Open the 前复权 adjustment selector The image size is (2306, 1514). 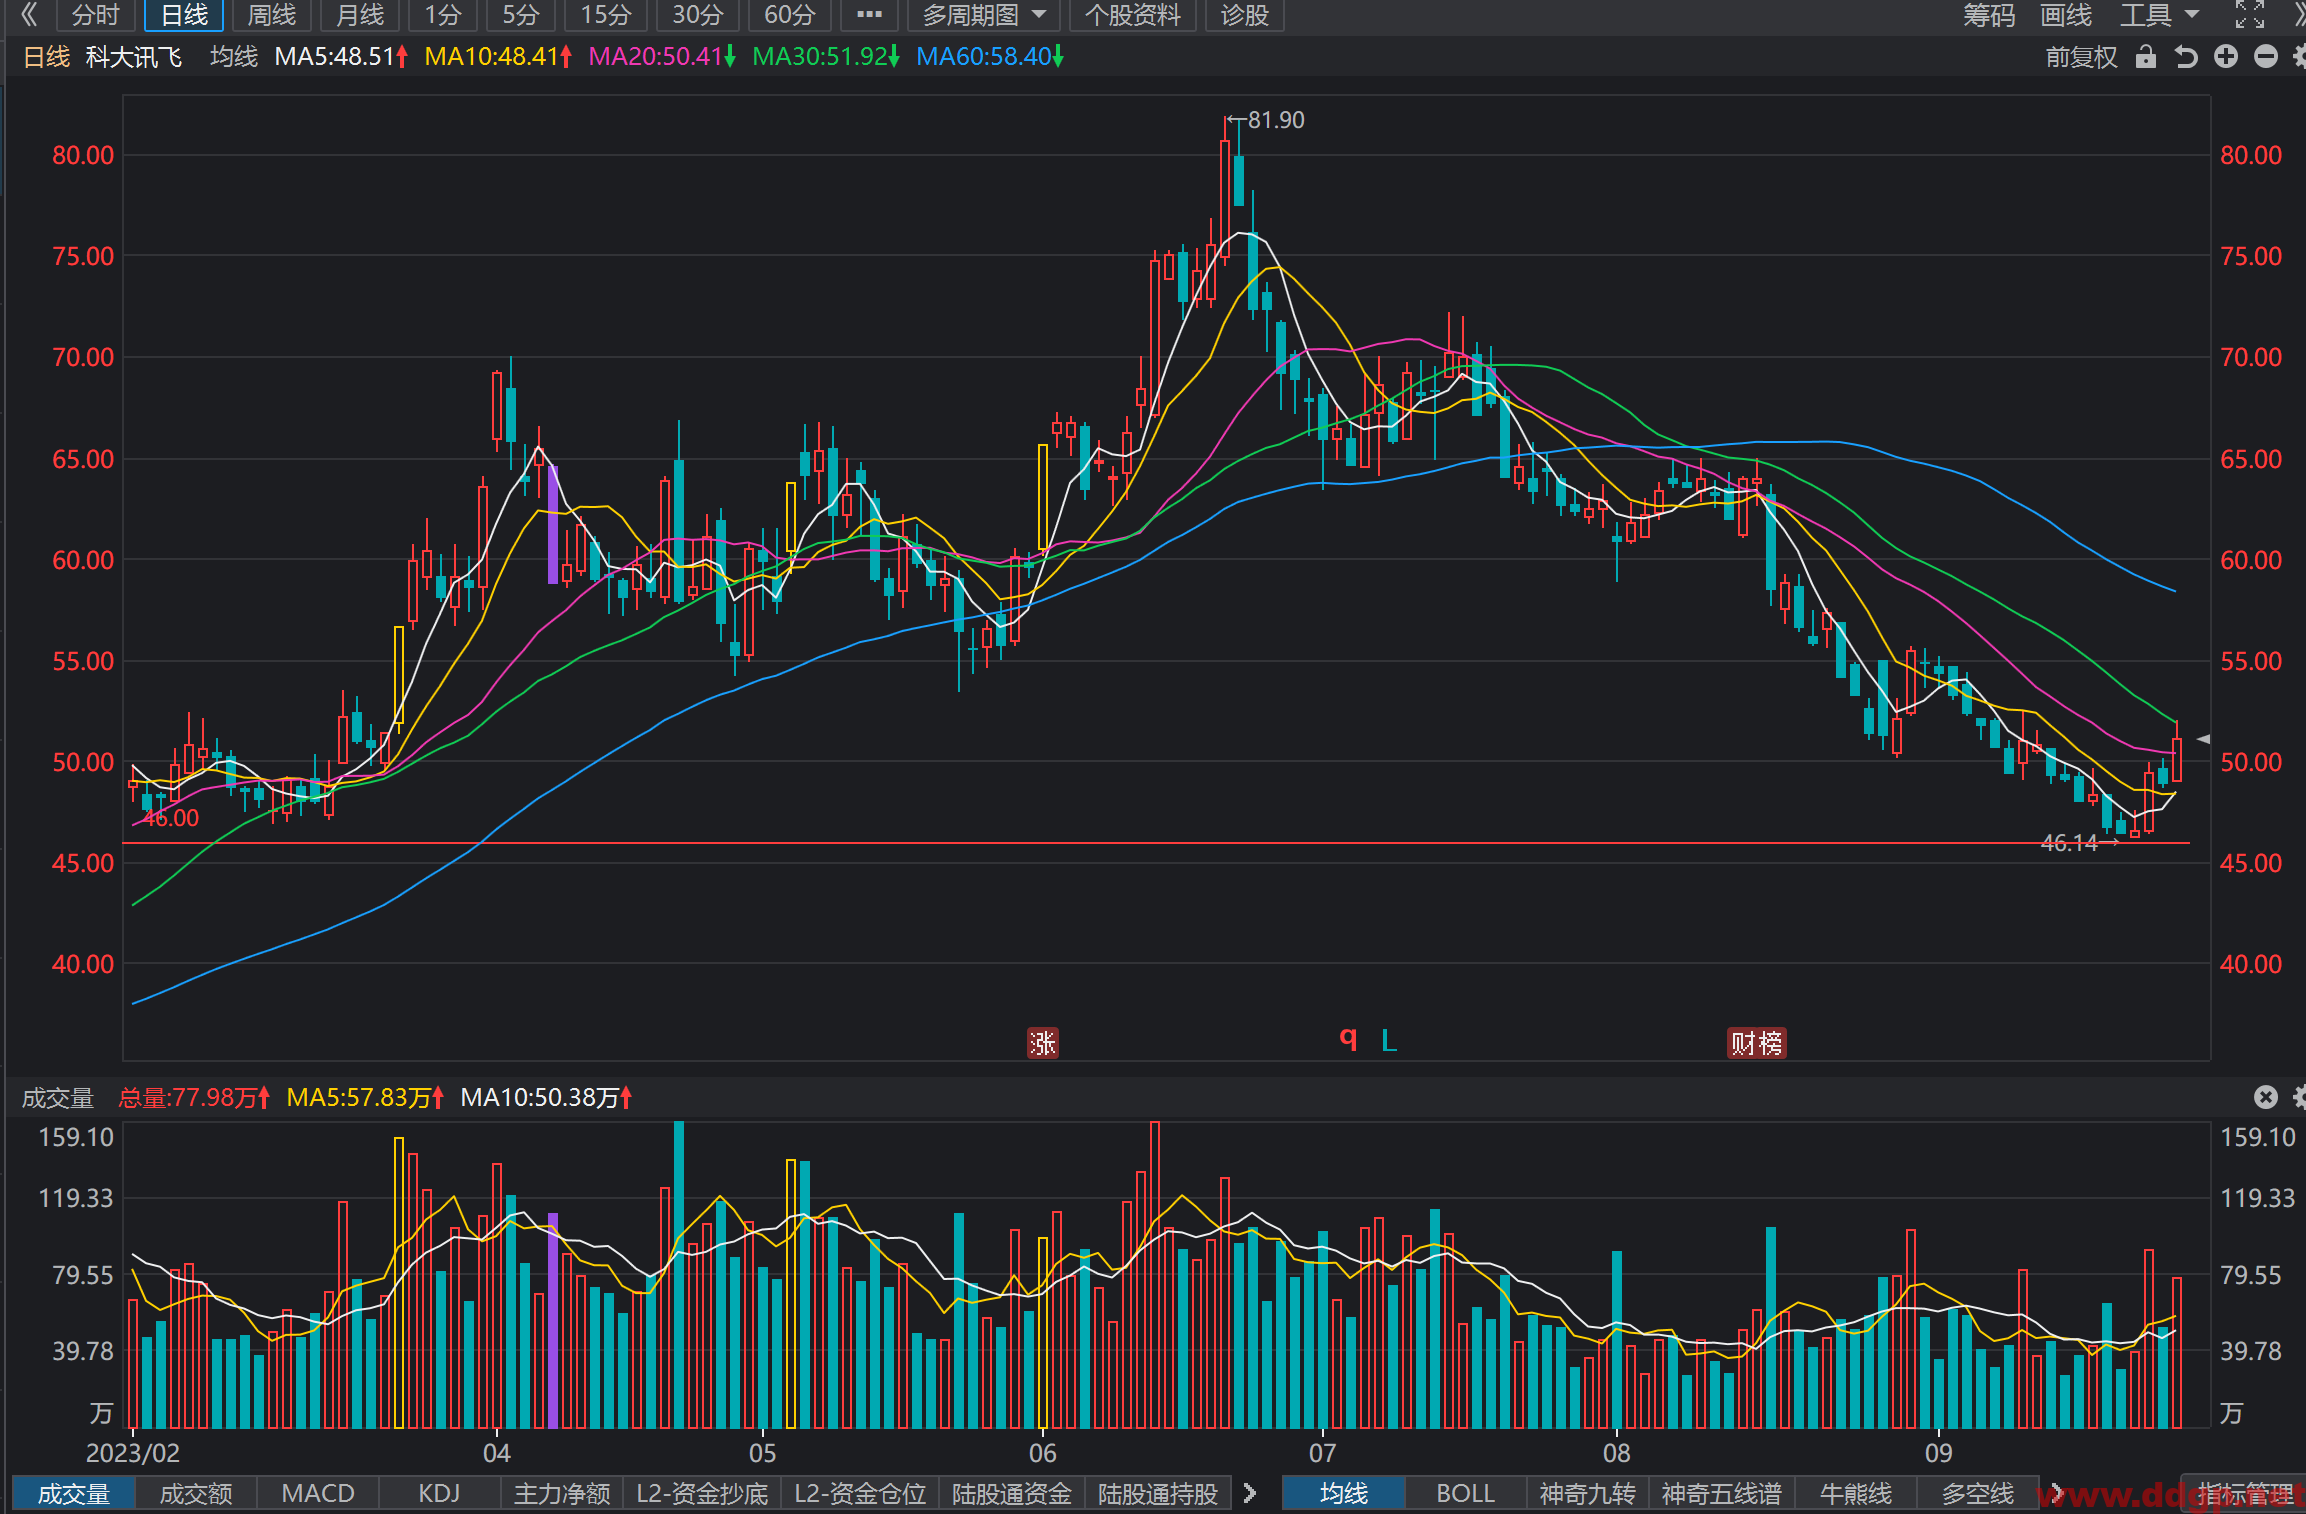click(2082, 57)
